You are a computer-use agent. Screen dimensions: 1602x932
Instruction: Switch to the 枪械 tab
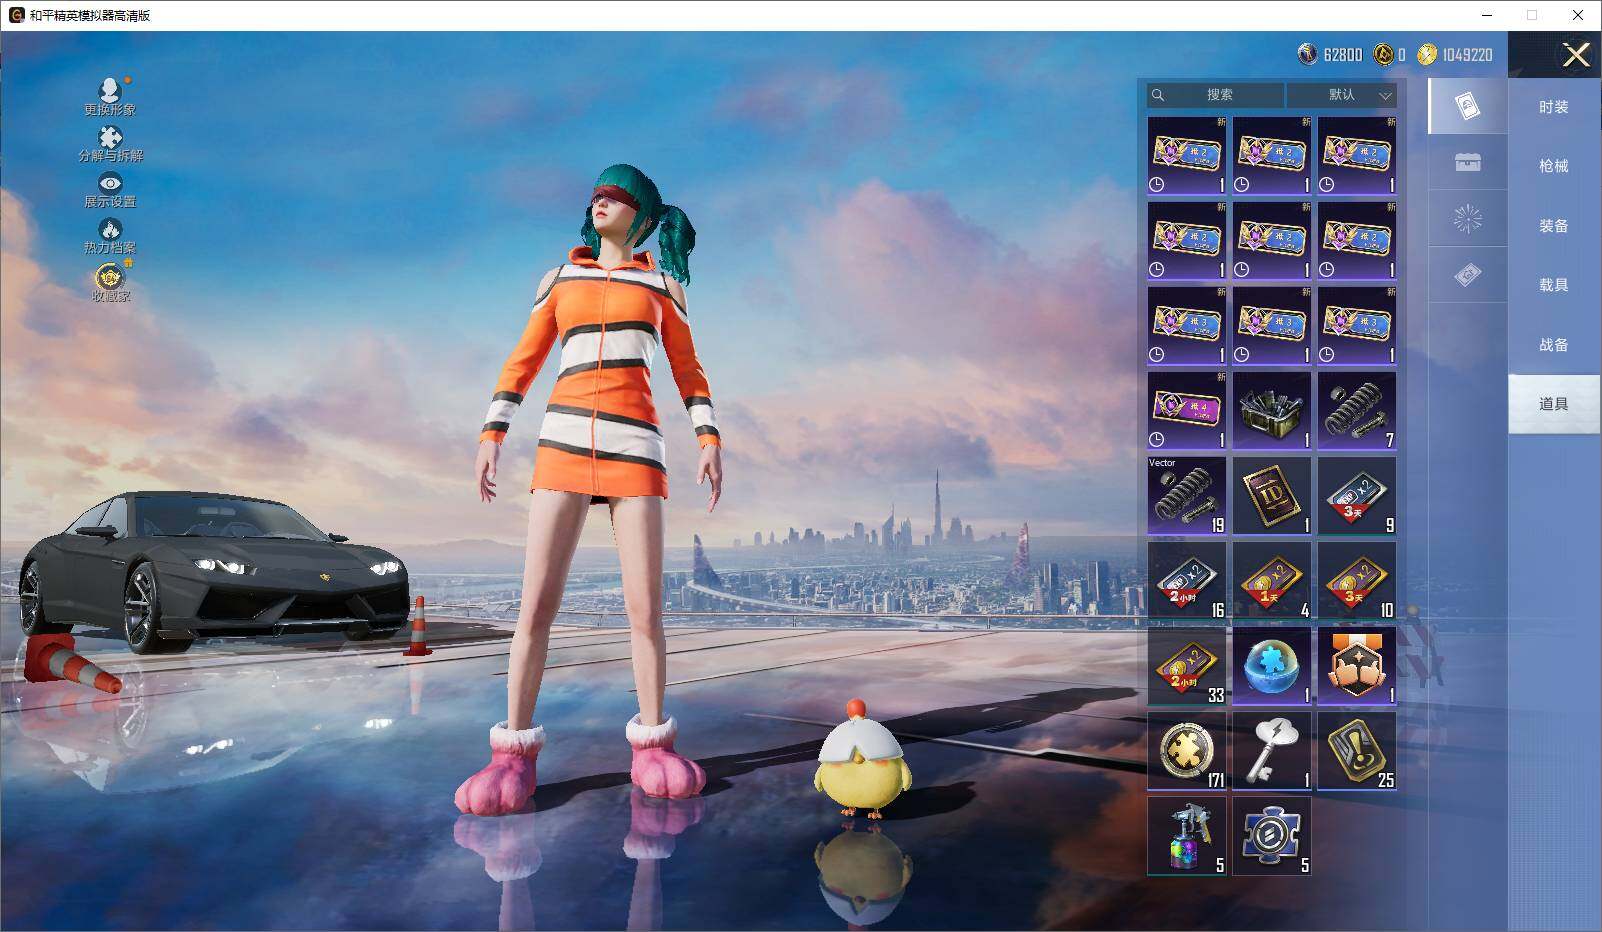click(x=1553, y=166)
